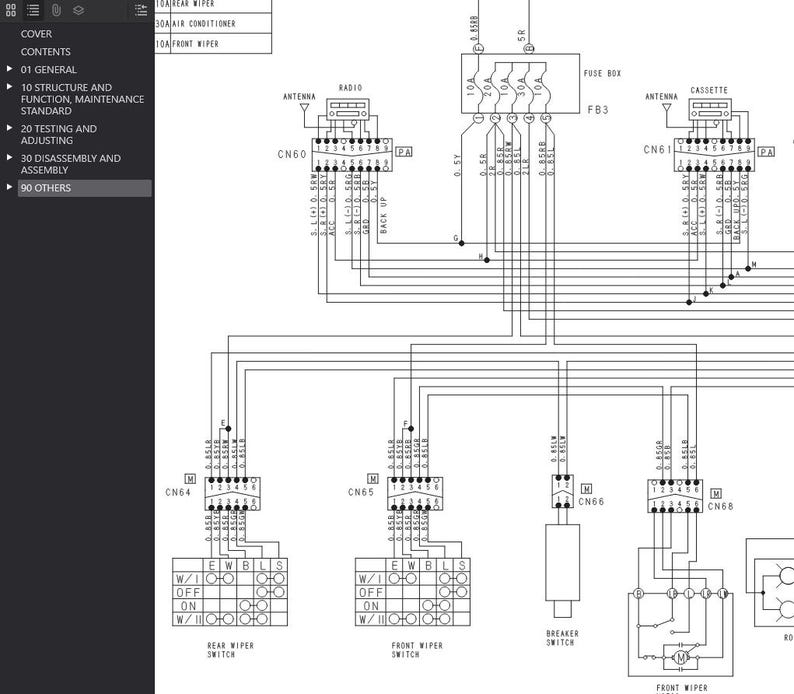The width and height of the screenshot is (794, 694).
Task: Click the CASSETTE label in diagram
Action: (709, 90)
